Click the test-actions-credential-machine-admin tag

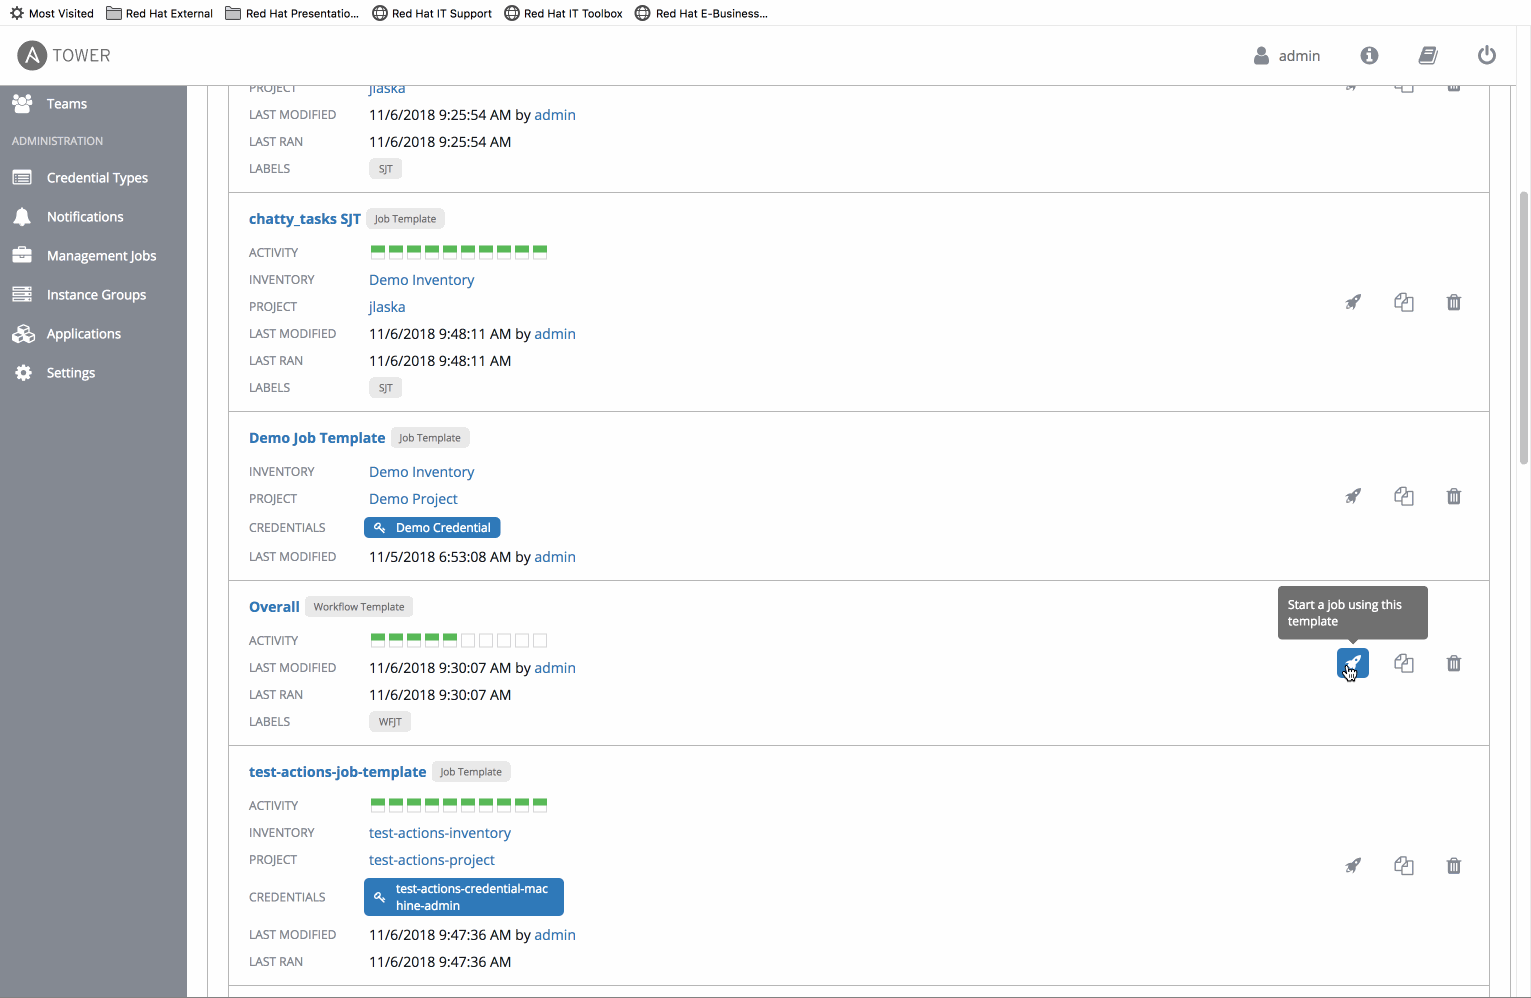[464, 897]
